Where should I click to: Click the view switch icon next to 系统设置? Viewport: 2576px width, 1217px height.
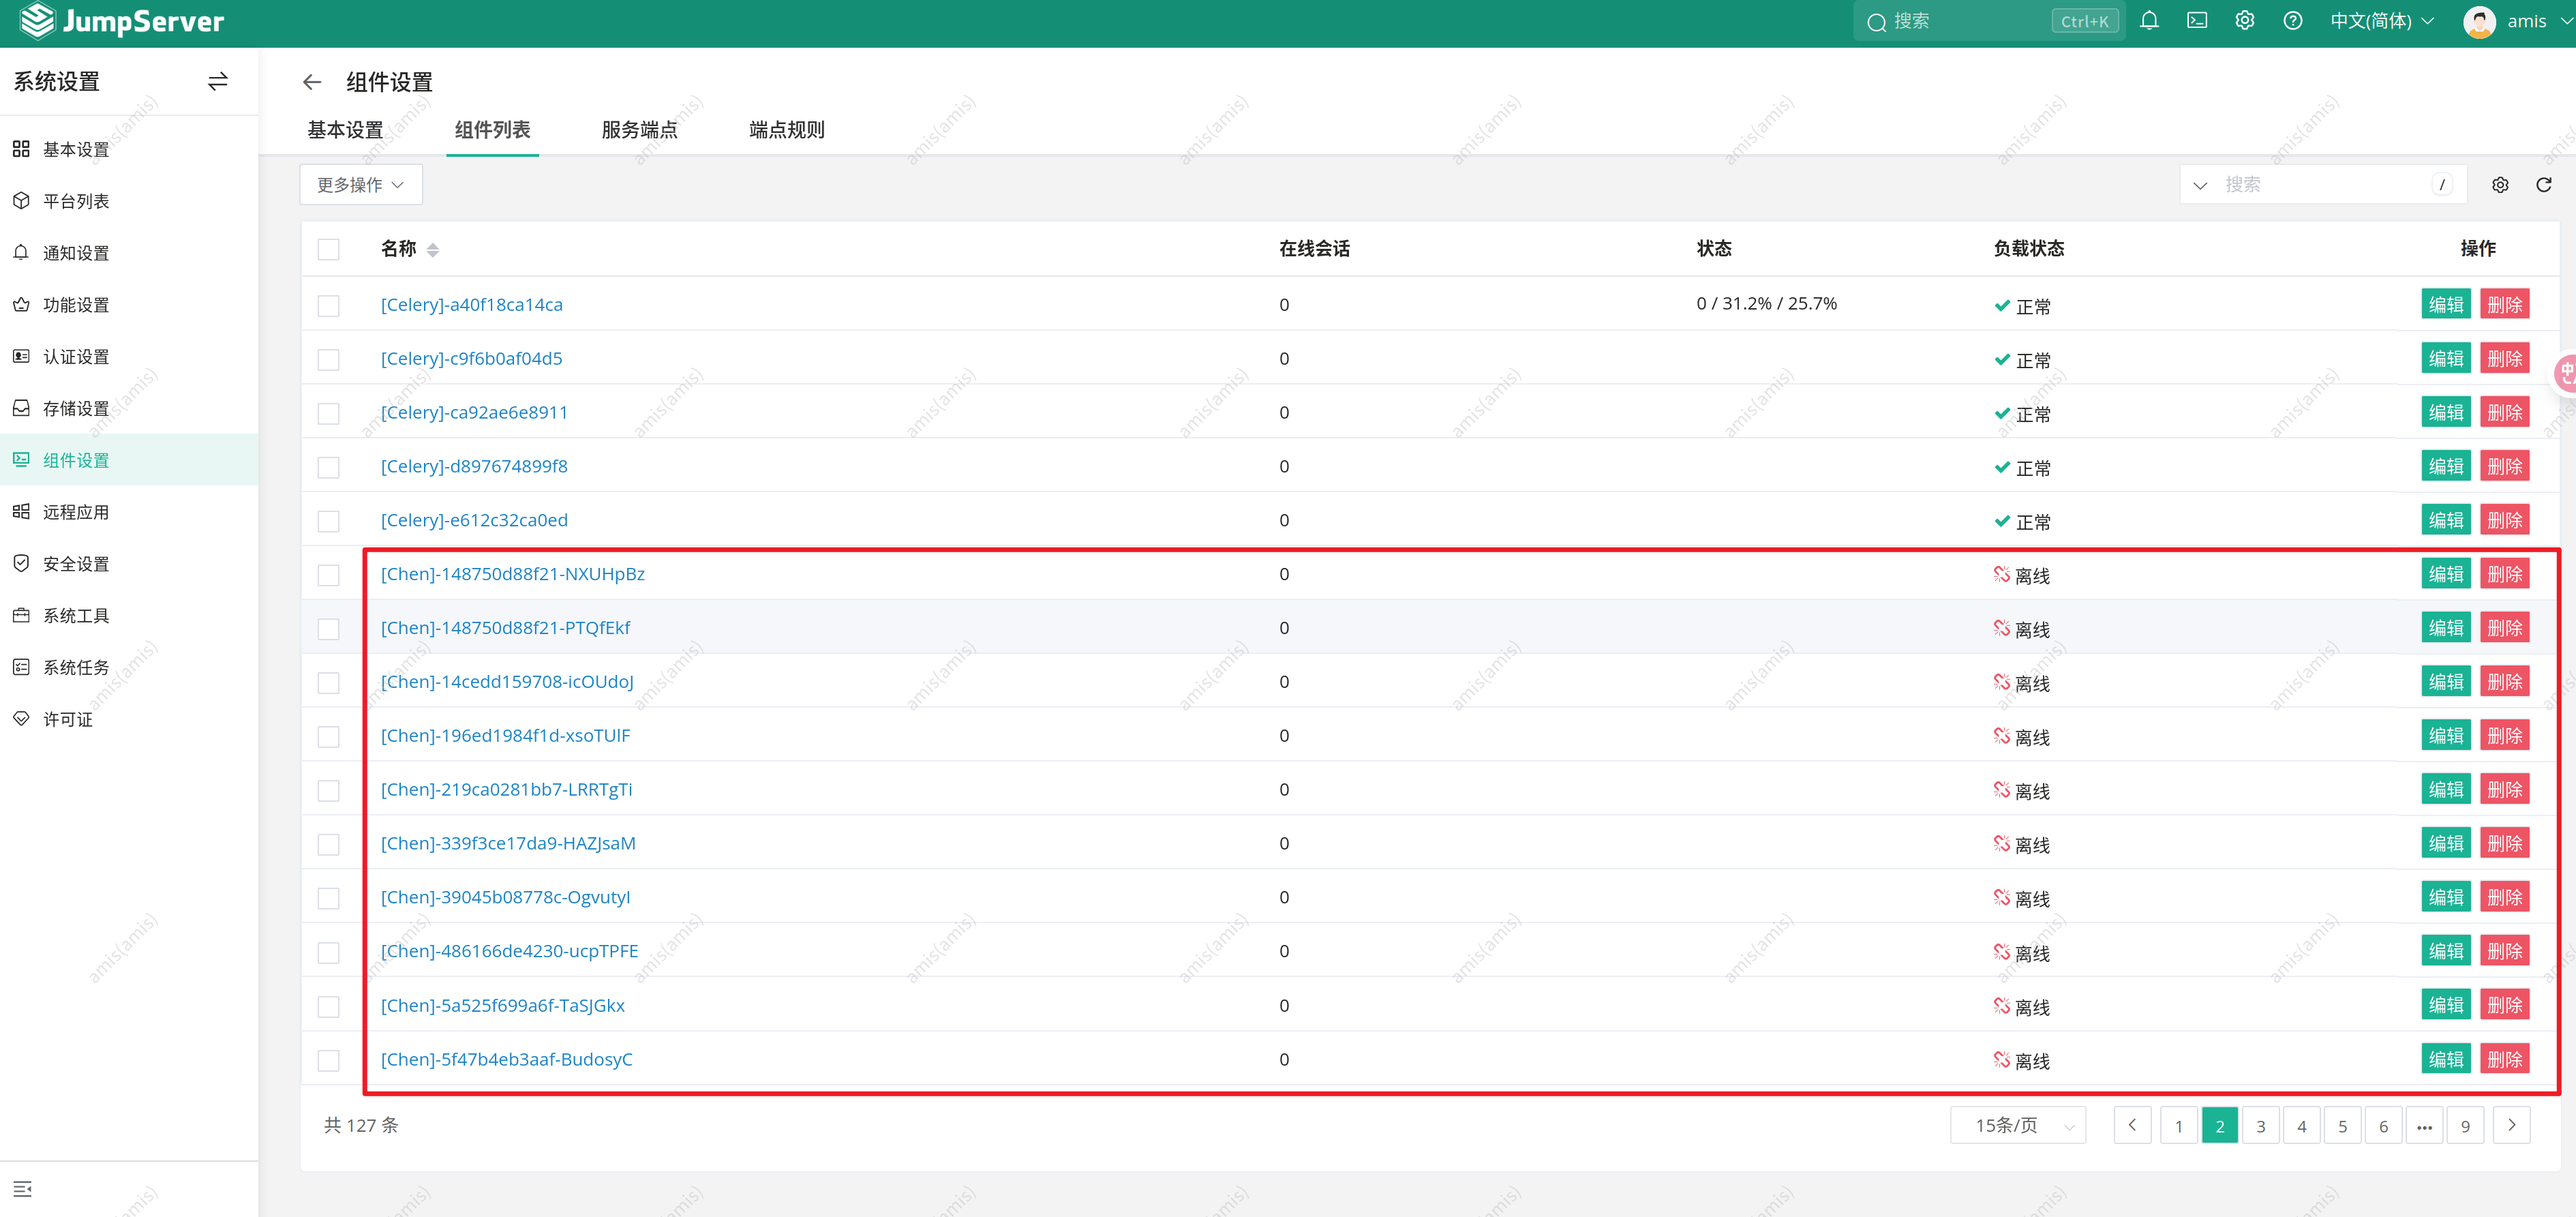218,82
